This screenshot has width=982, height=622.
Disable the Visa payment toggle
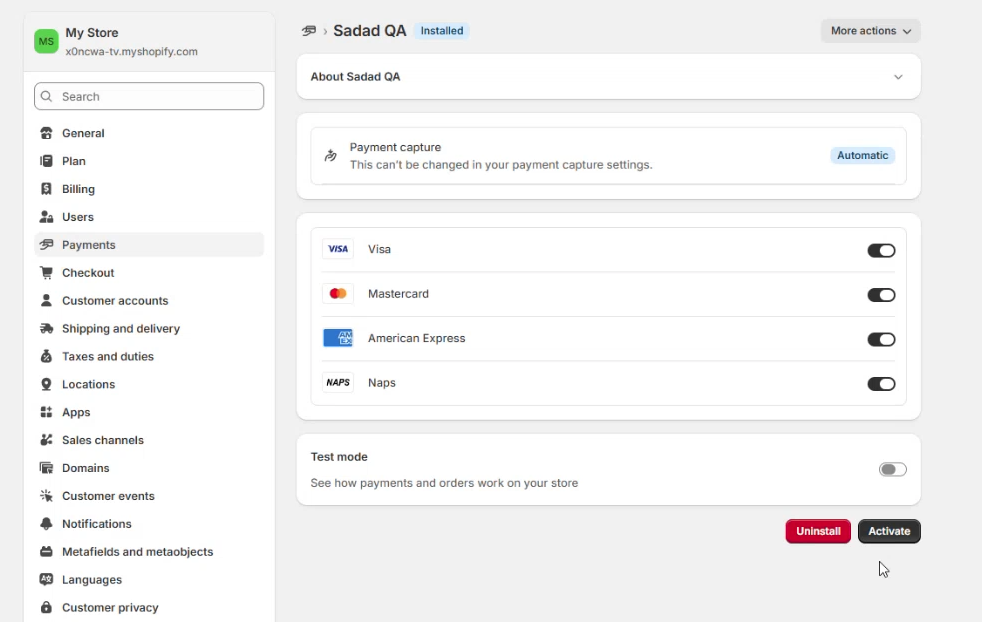(x=880, y=250)
